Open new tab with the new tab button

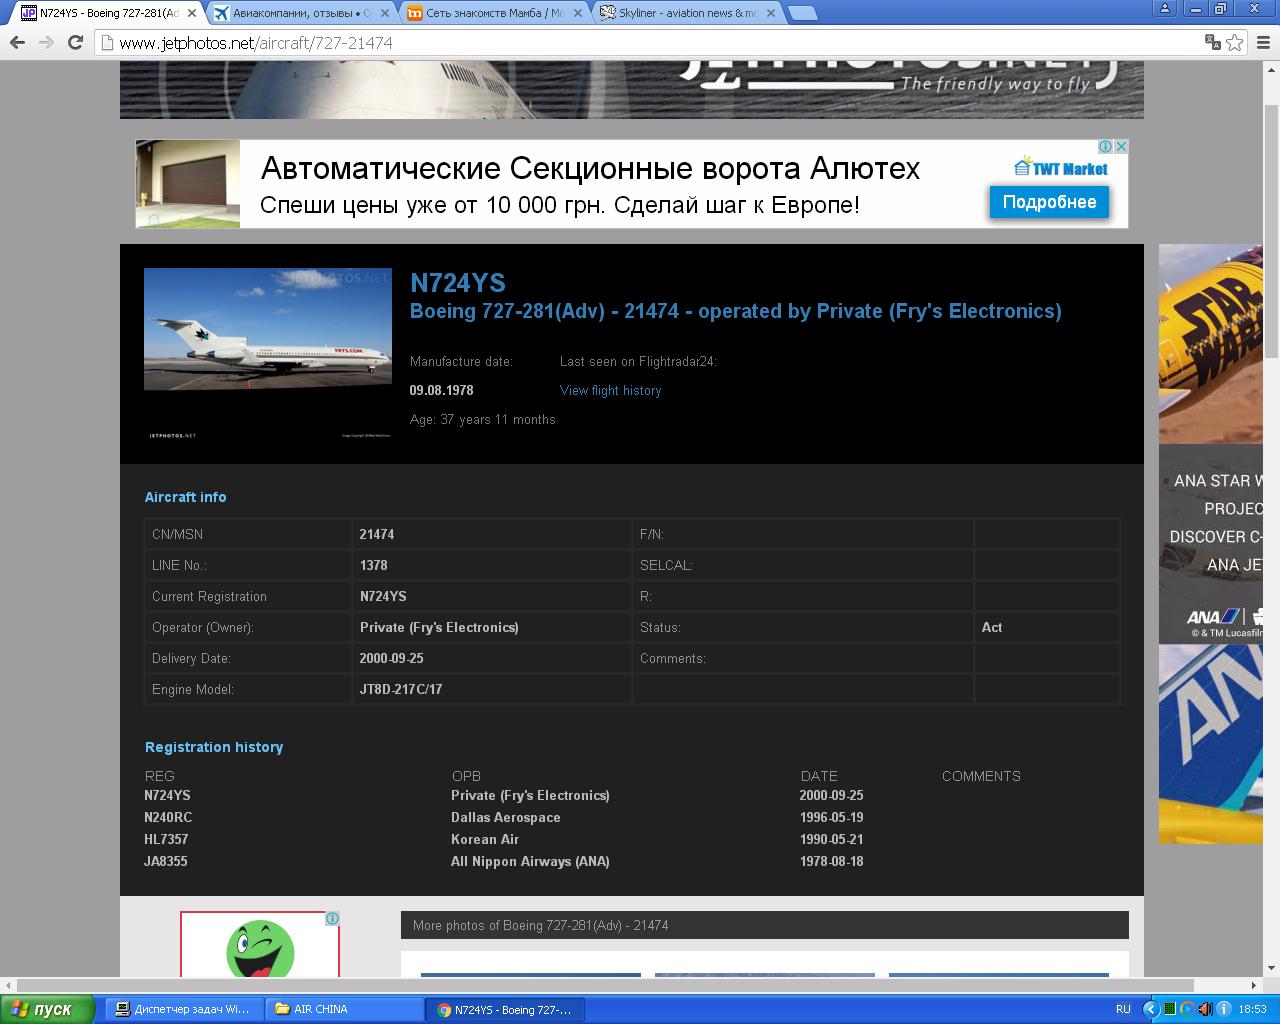pos(802,13)
